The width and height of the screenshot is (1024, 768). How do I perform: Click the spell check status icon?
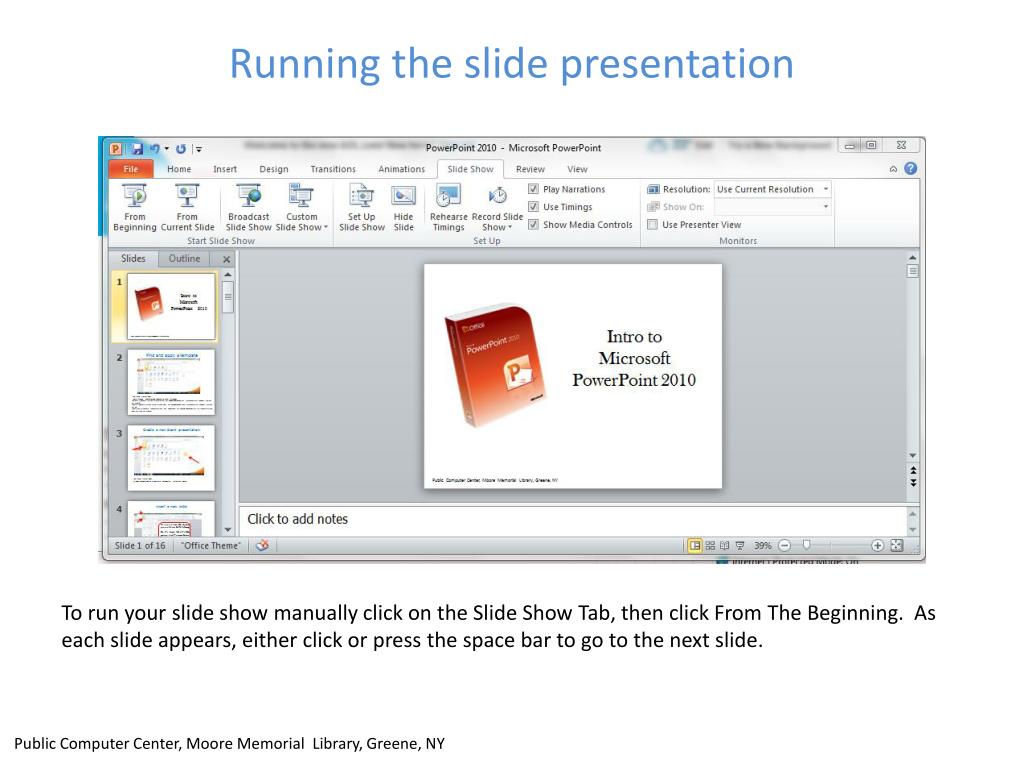point(262,545)
